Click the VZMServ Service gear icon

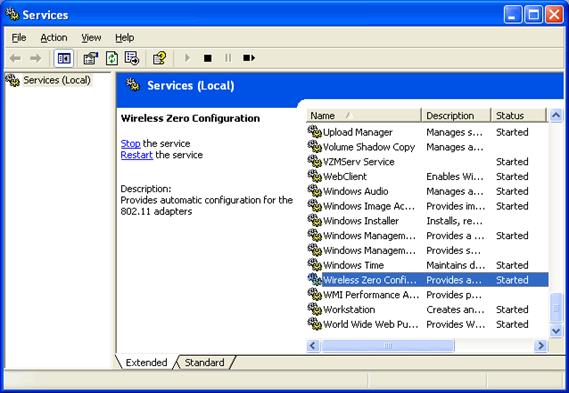pos(315,161)
